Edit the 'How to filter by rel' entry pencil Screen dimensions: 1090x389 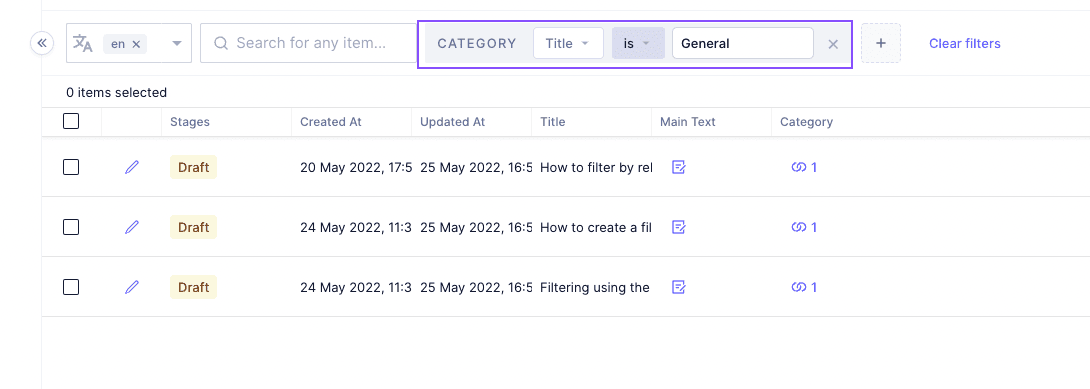[131, 167]
